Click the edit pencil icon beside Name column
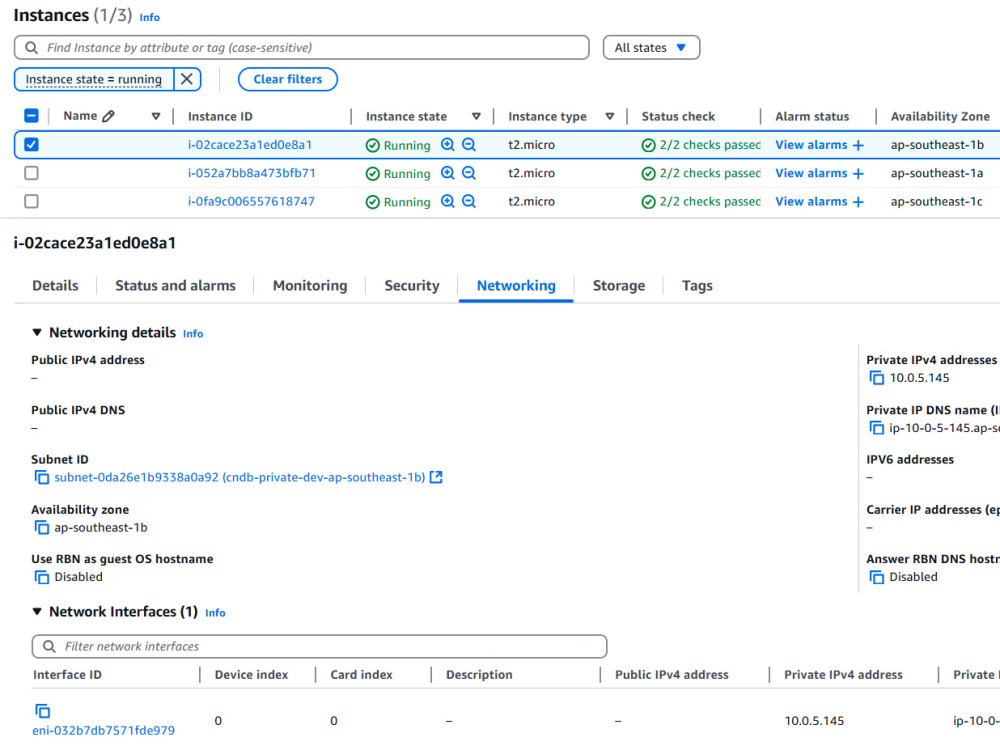Viewport: 1000px width, 750px height. 108,116
